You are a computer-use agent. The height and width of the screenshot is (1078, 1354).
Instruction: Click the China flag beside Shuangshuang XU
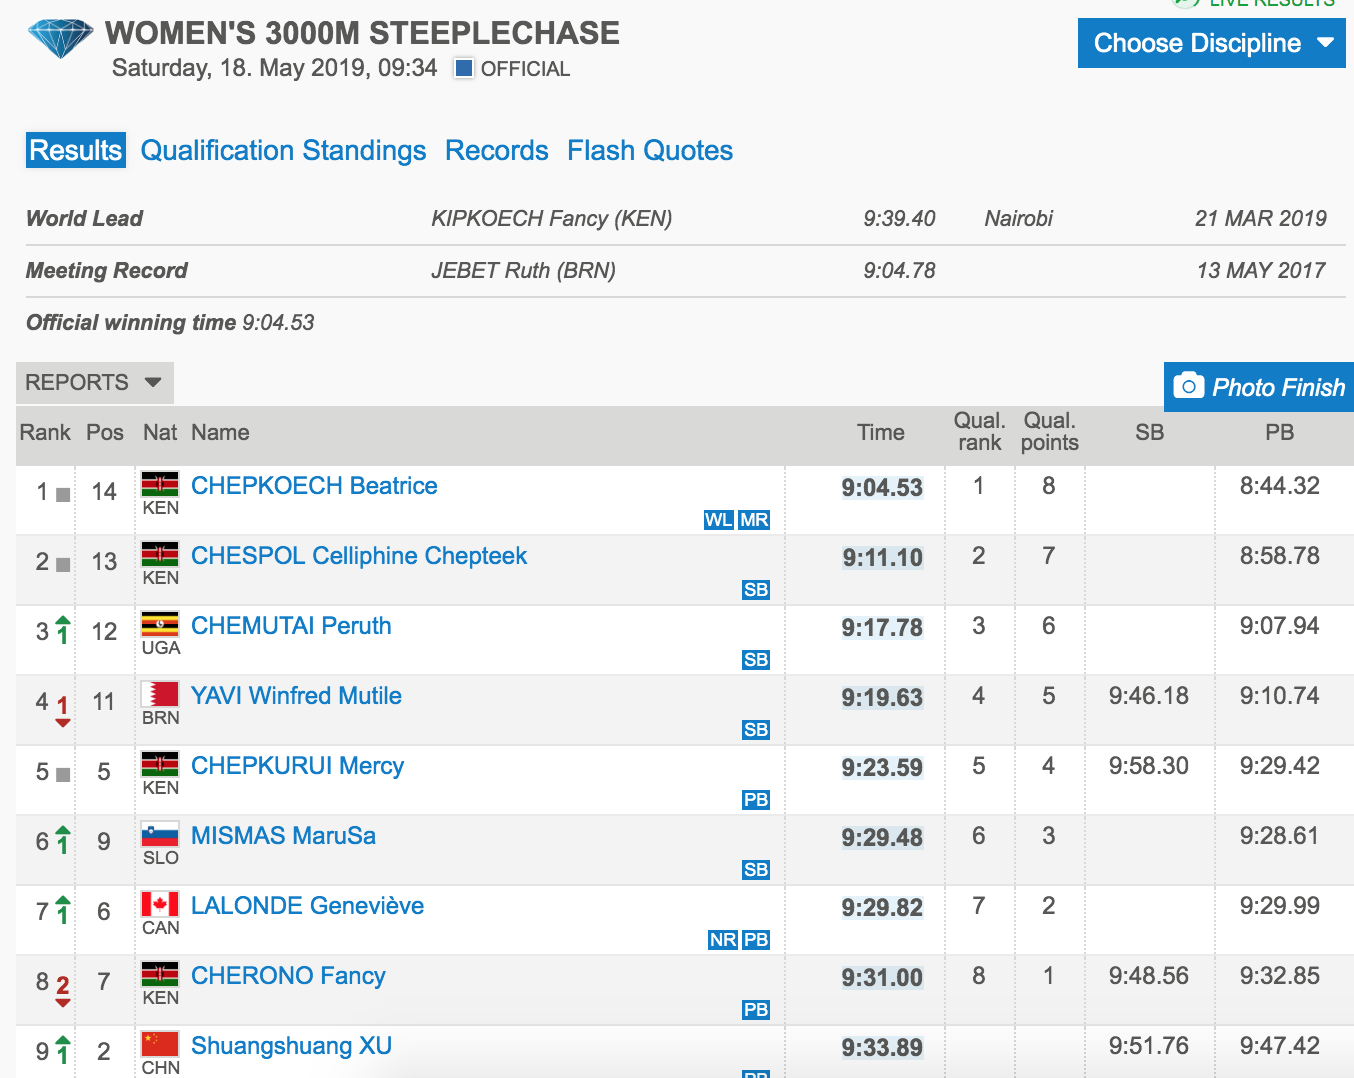(160, 1045)
